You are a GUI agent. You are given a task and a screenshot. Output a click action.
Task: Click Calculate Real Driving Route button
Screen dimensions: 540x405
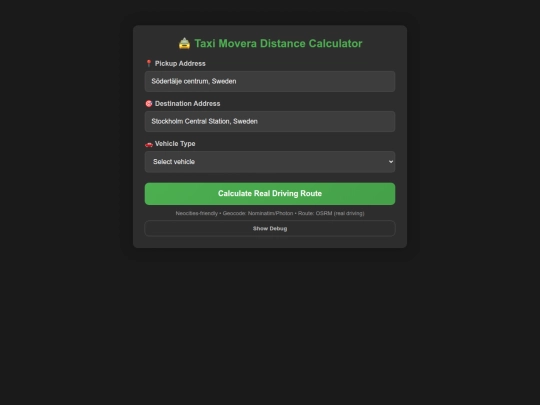270,194
